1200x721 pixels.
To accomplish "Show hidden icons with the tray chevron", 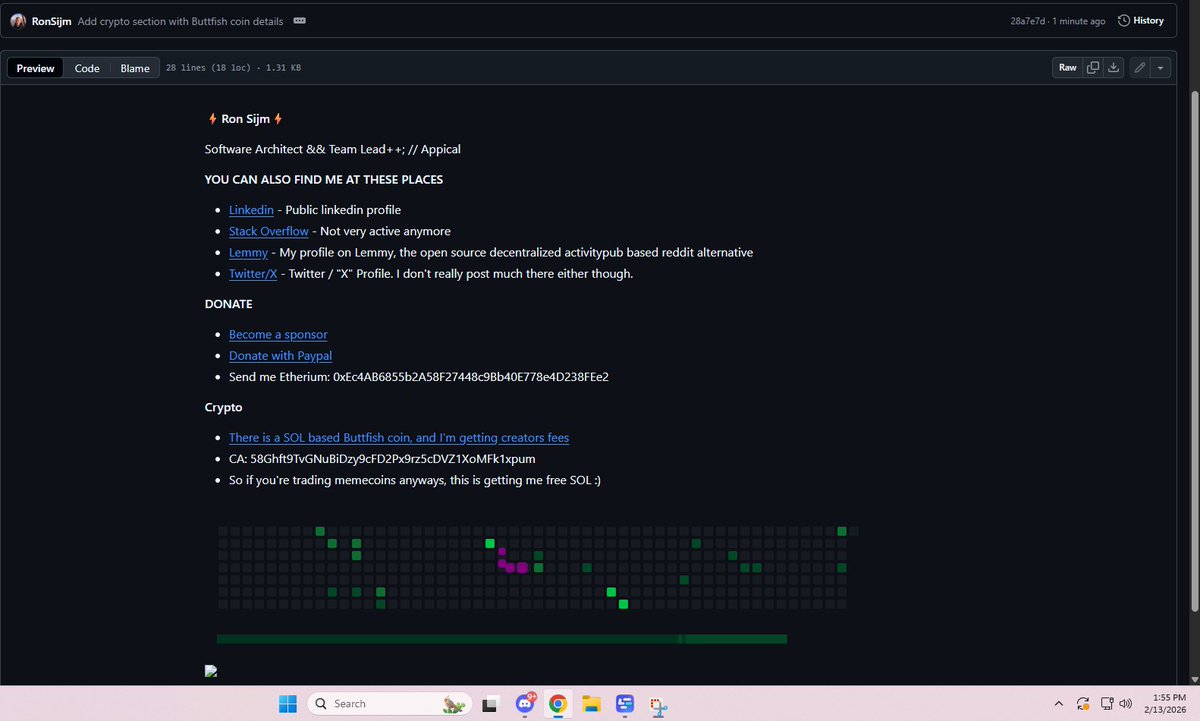I will pos(1058,704).
